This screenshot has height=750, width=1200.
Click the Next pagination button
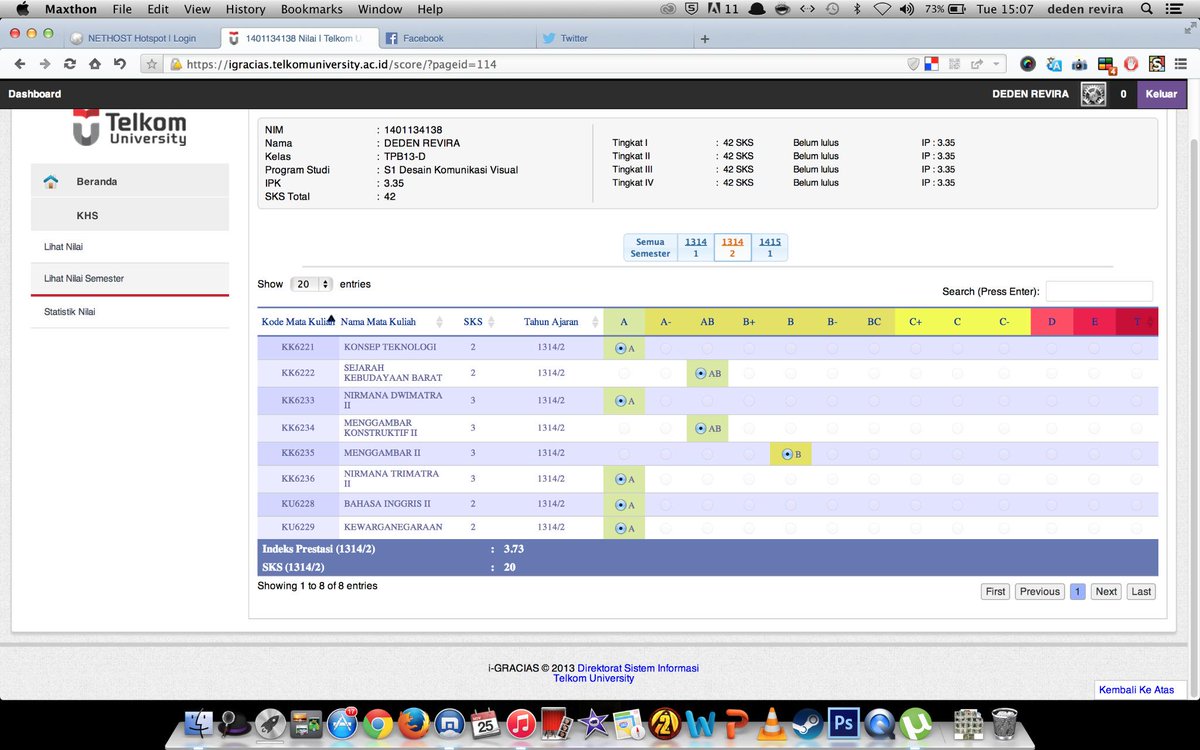pyautogui.click(x=1106, y=591)
